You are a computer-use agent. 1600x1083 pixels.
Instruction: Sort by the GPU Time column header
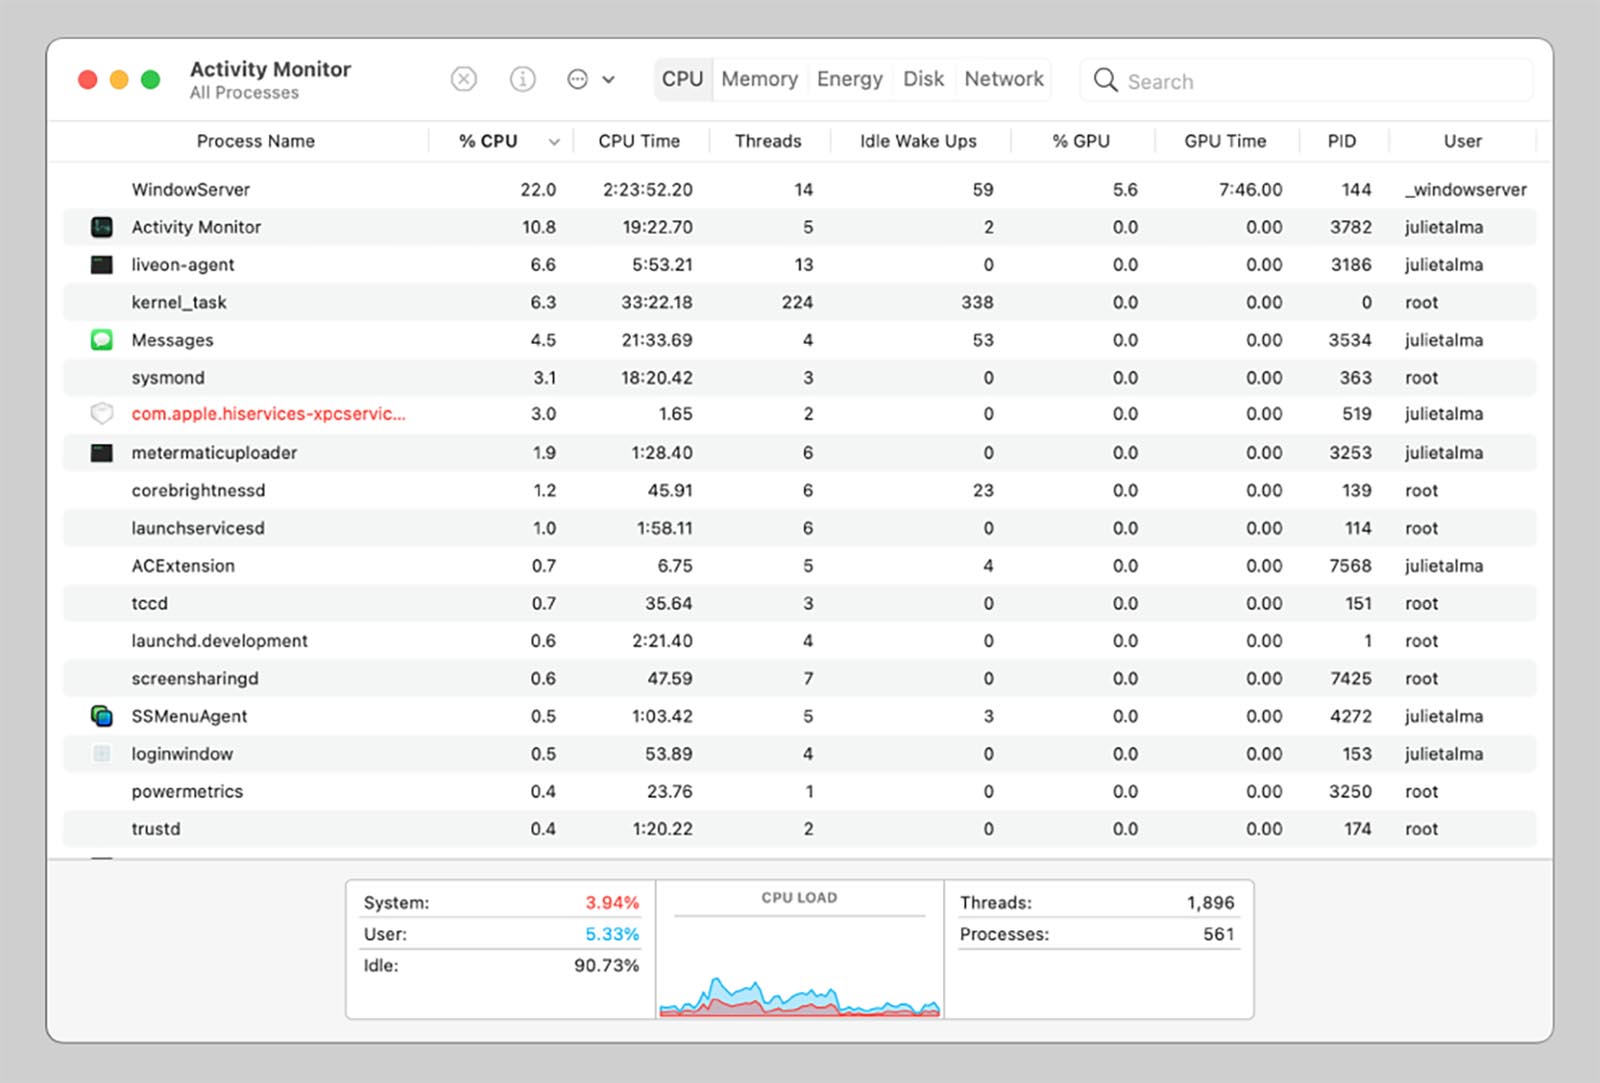point(1225,141)
